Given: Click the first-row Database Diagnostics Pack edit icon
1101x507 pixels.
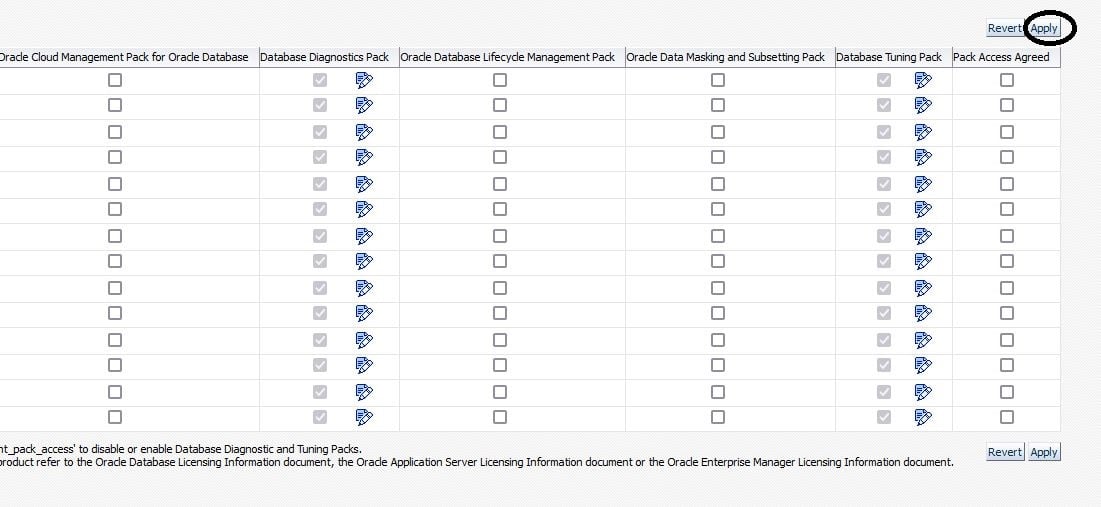Looking at the screenshot, I should coord(364,80).
